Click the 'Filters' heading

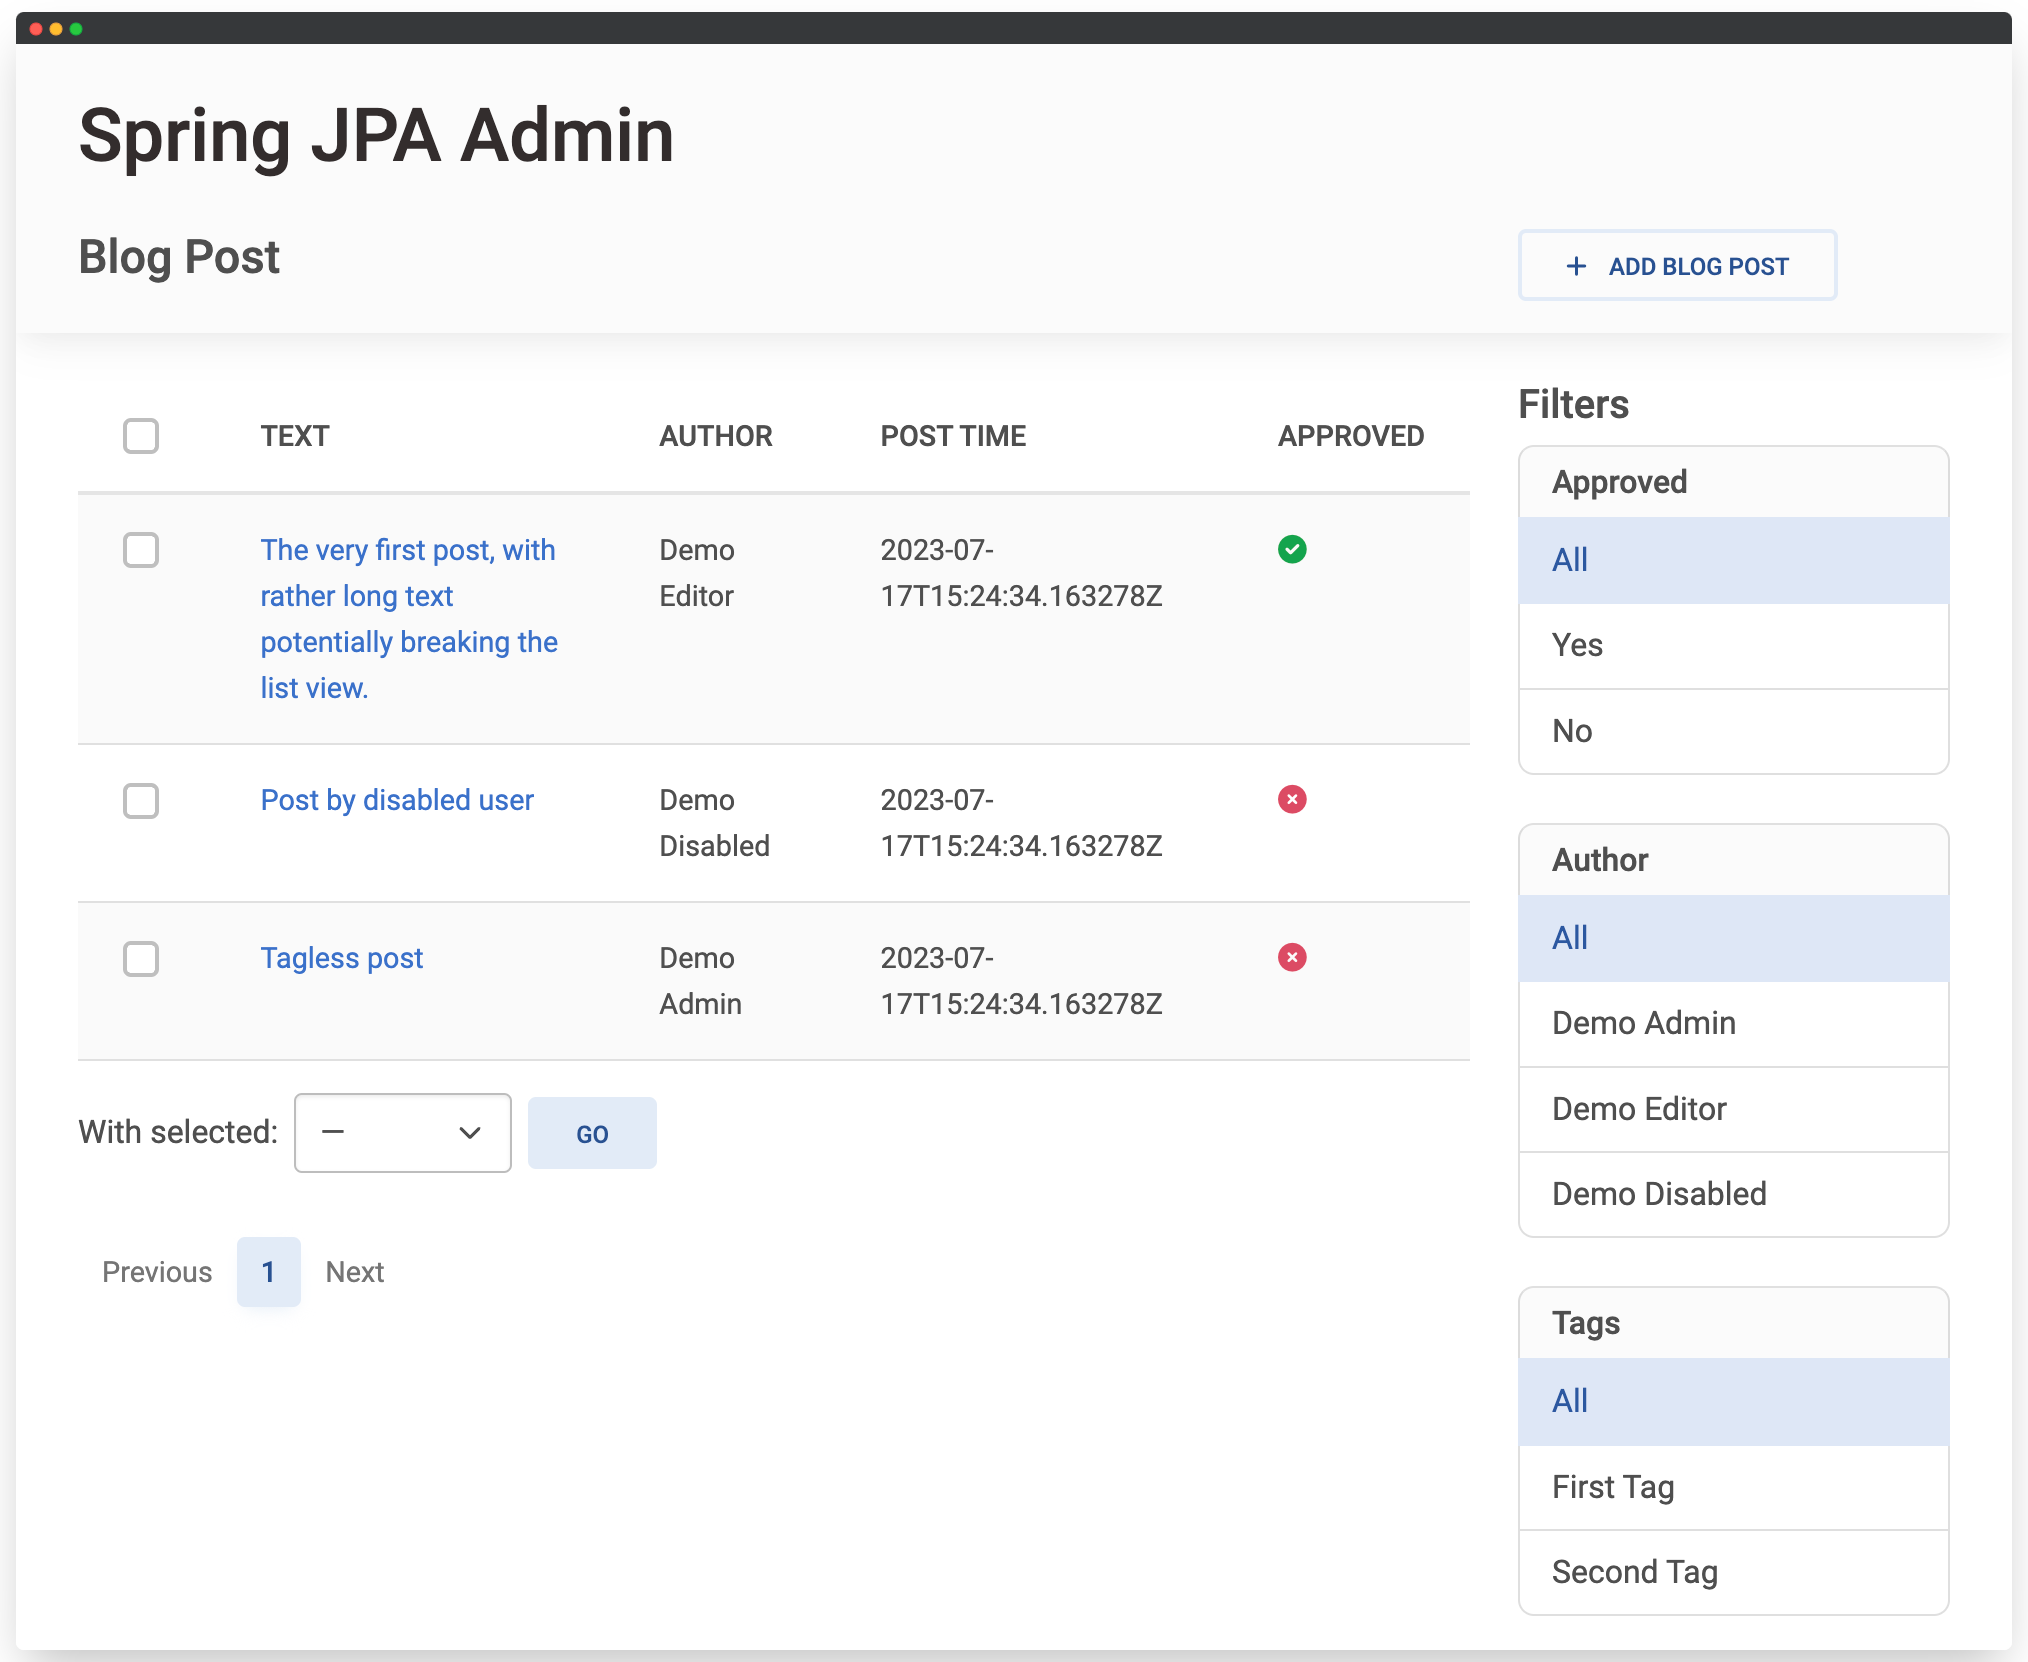[1574, 404]
